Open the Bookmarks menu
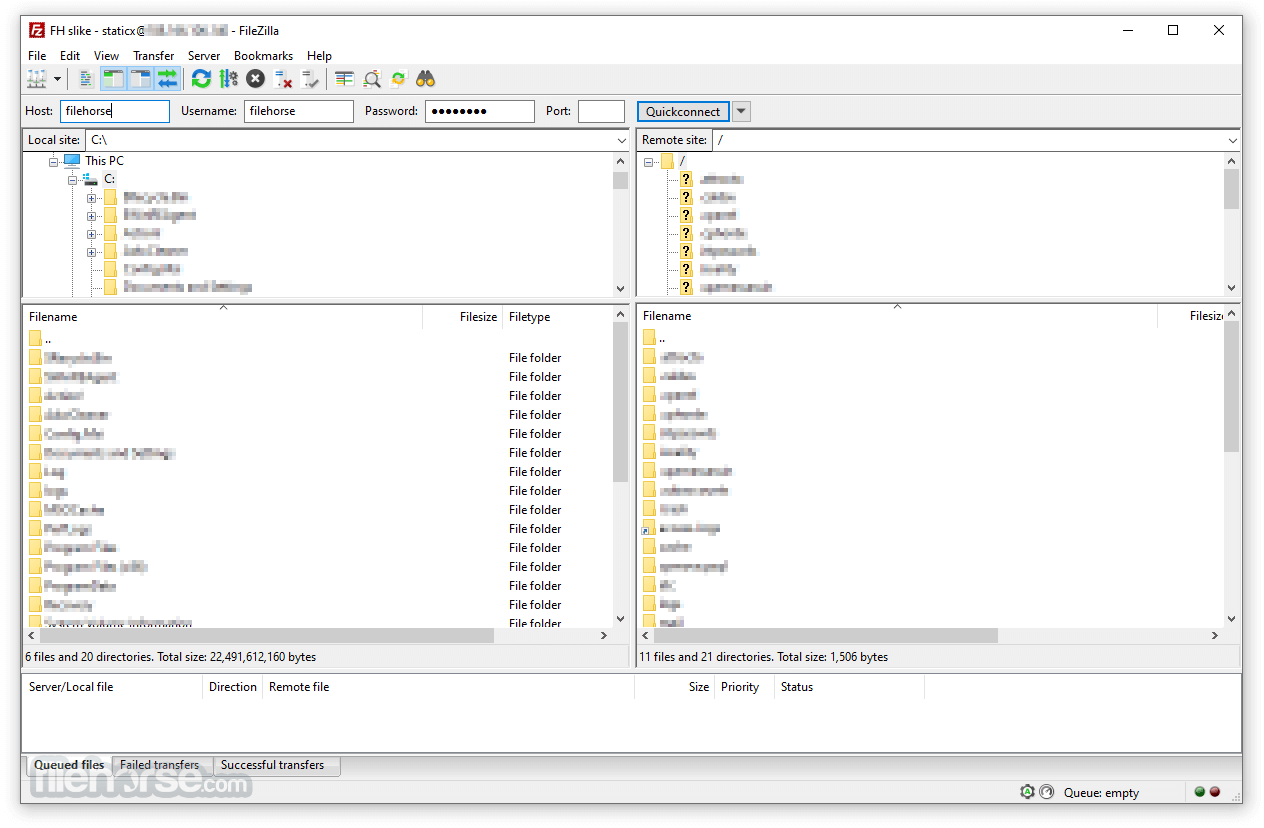 [x=263, y=56]
